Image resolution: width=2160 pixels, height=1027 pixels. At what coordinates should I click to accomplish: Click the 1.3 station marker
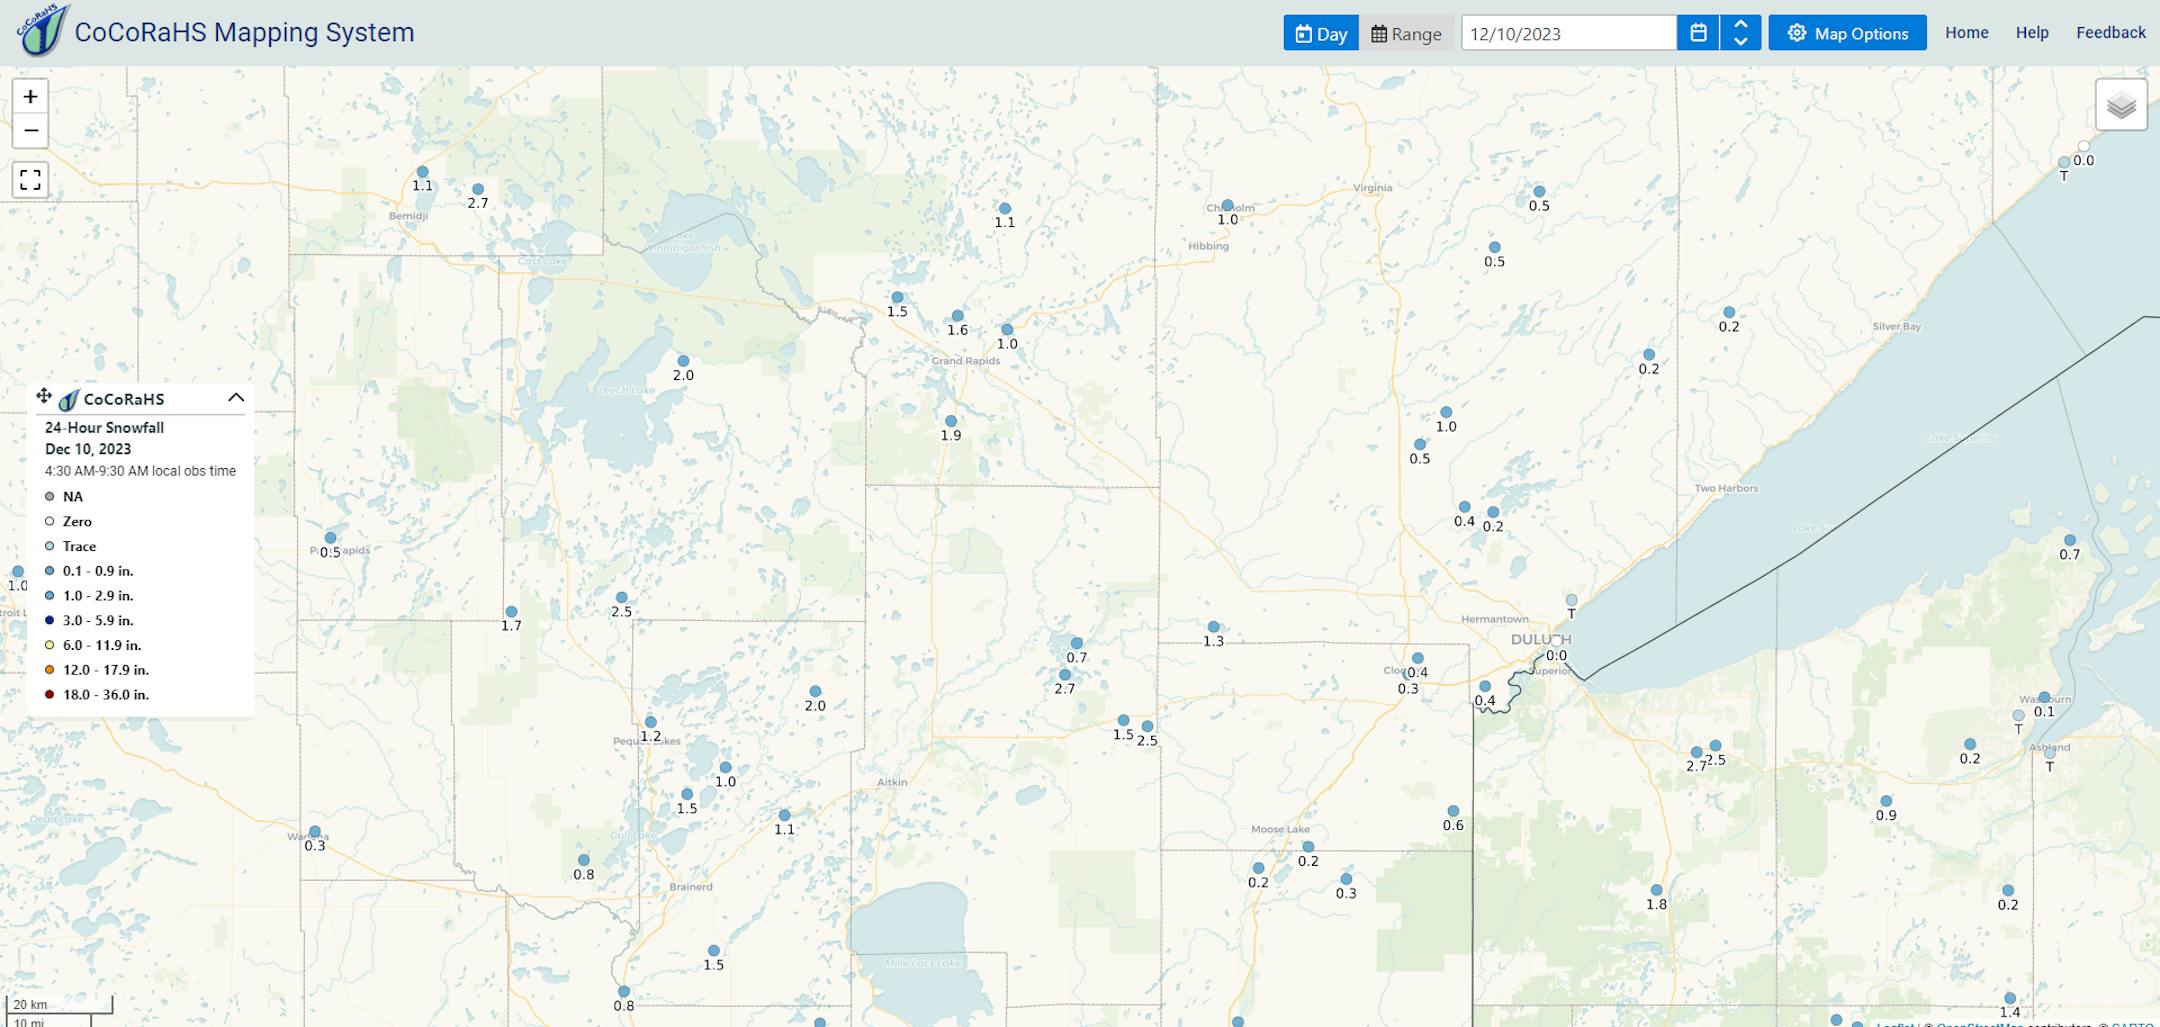1213,627
